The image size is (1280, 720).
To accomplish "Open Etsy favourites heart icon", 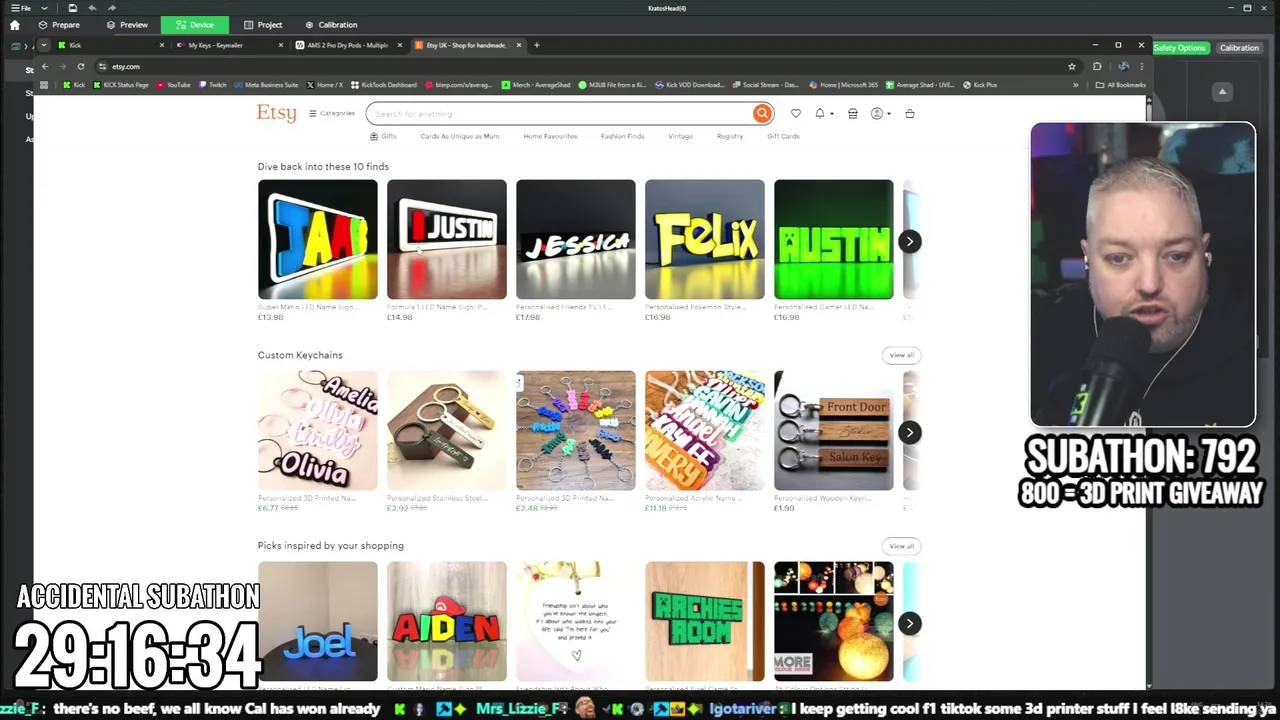I will [x=796, y=114].
